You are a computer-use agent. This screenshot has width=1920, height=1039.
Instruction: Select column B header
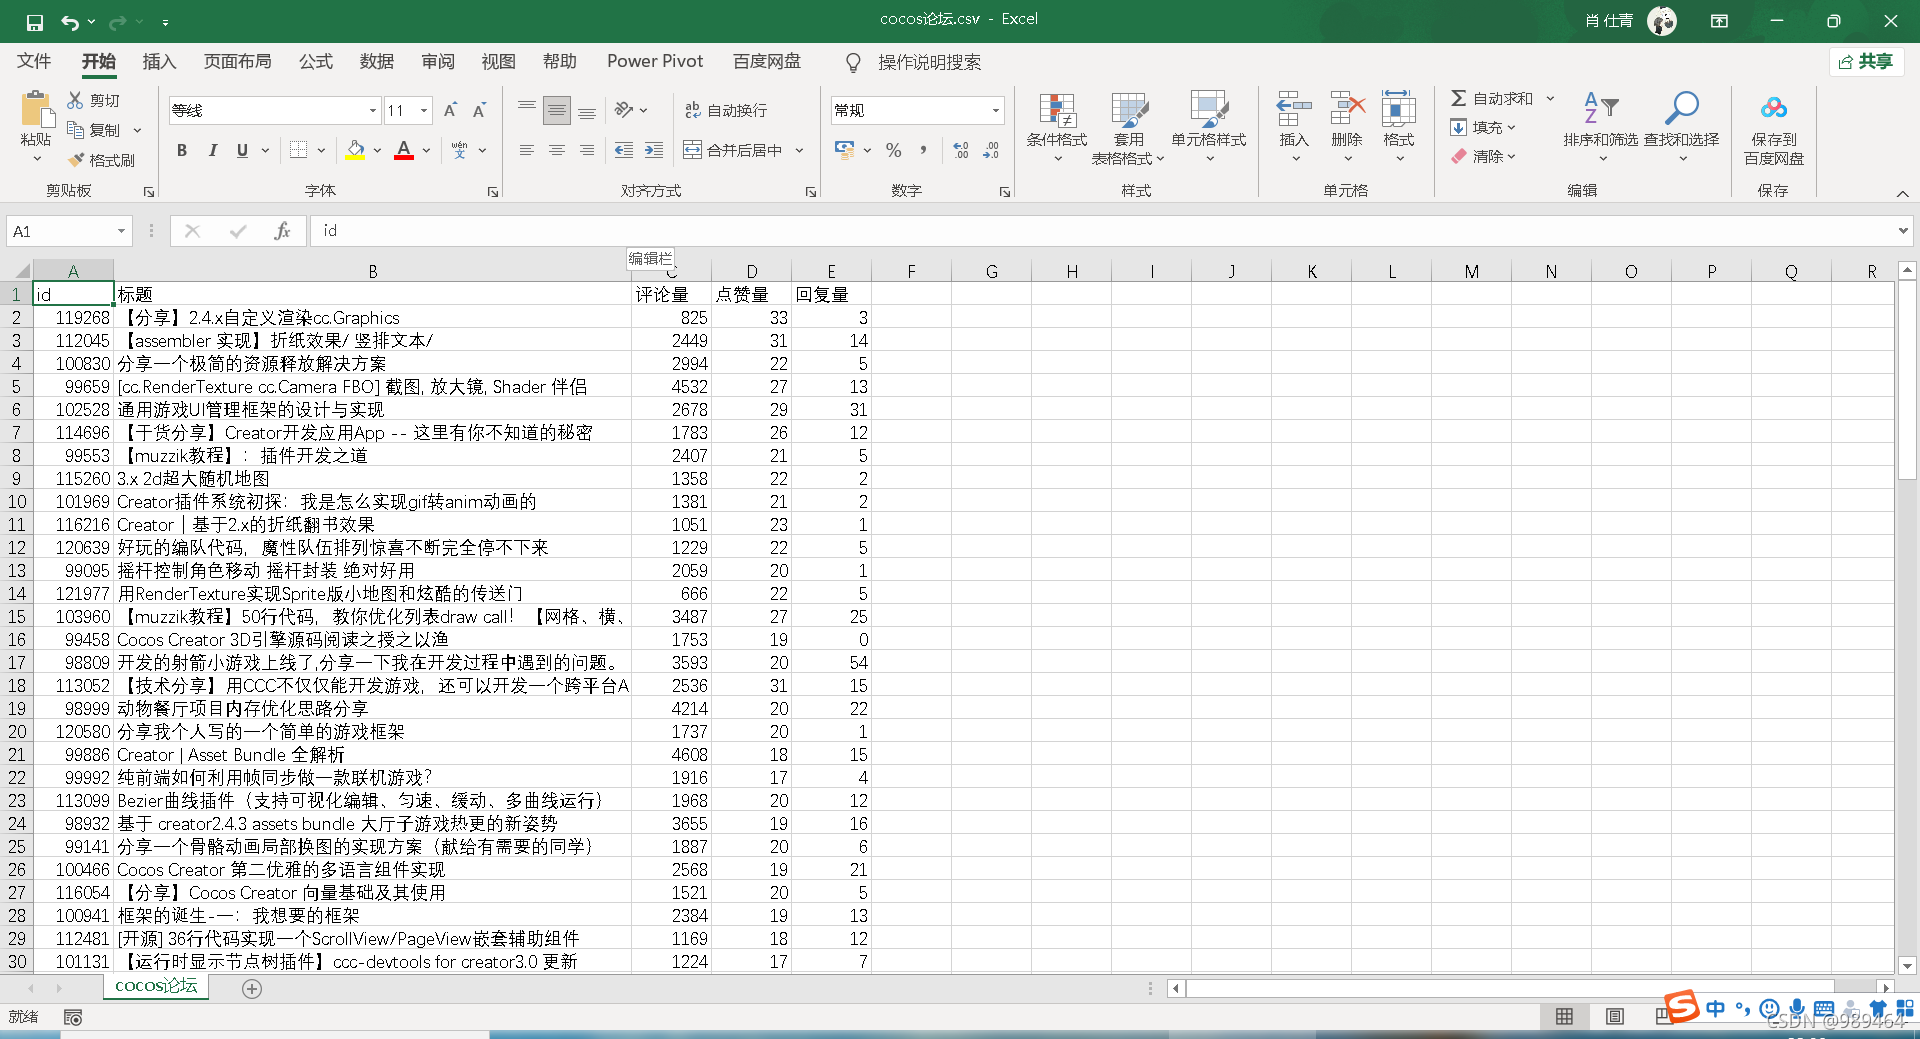(x=372, y=271)
